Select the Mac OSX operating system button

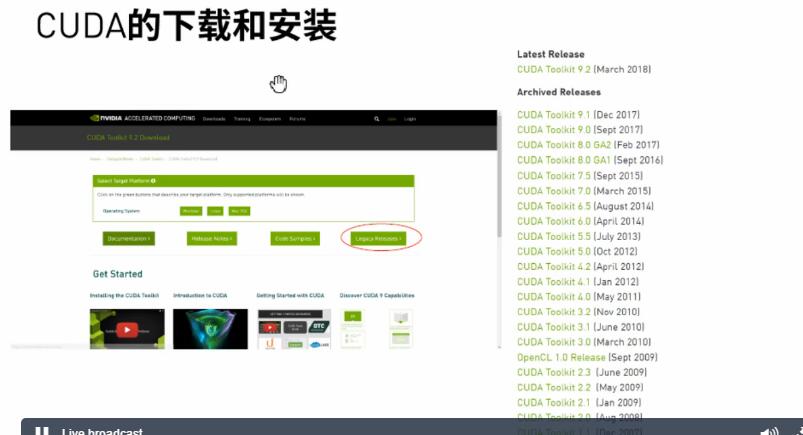click(239, 211)
